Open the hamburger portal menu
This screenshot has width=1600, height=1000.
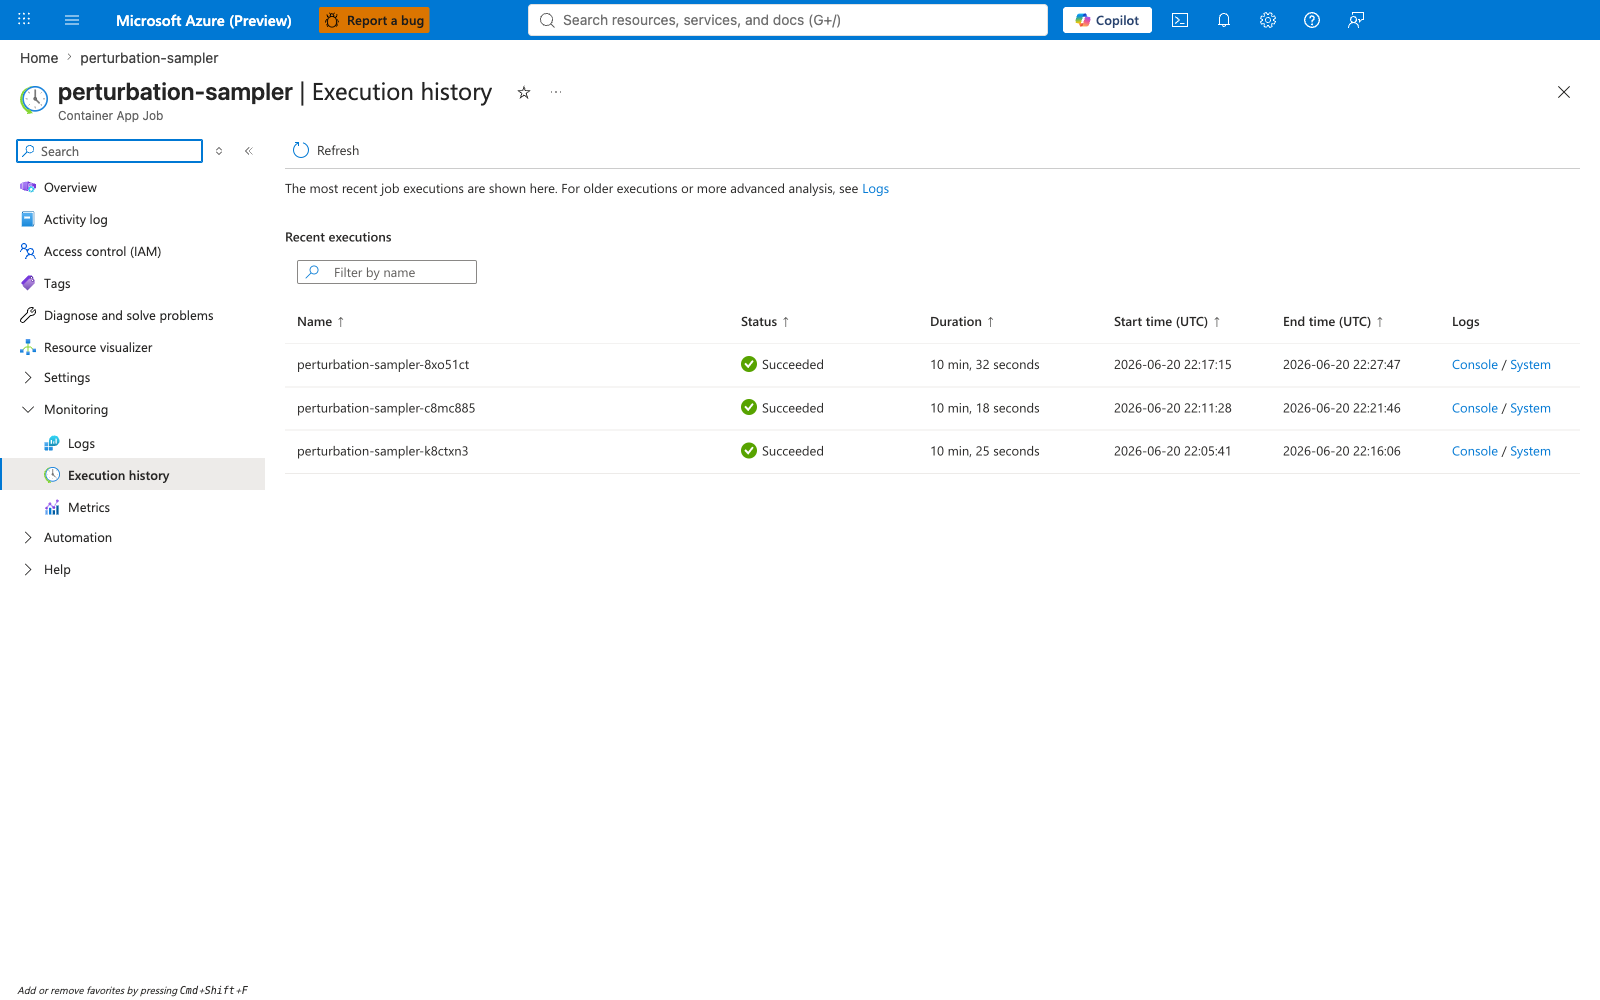(x=72, y=20)
